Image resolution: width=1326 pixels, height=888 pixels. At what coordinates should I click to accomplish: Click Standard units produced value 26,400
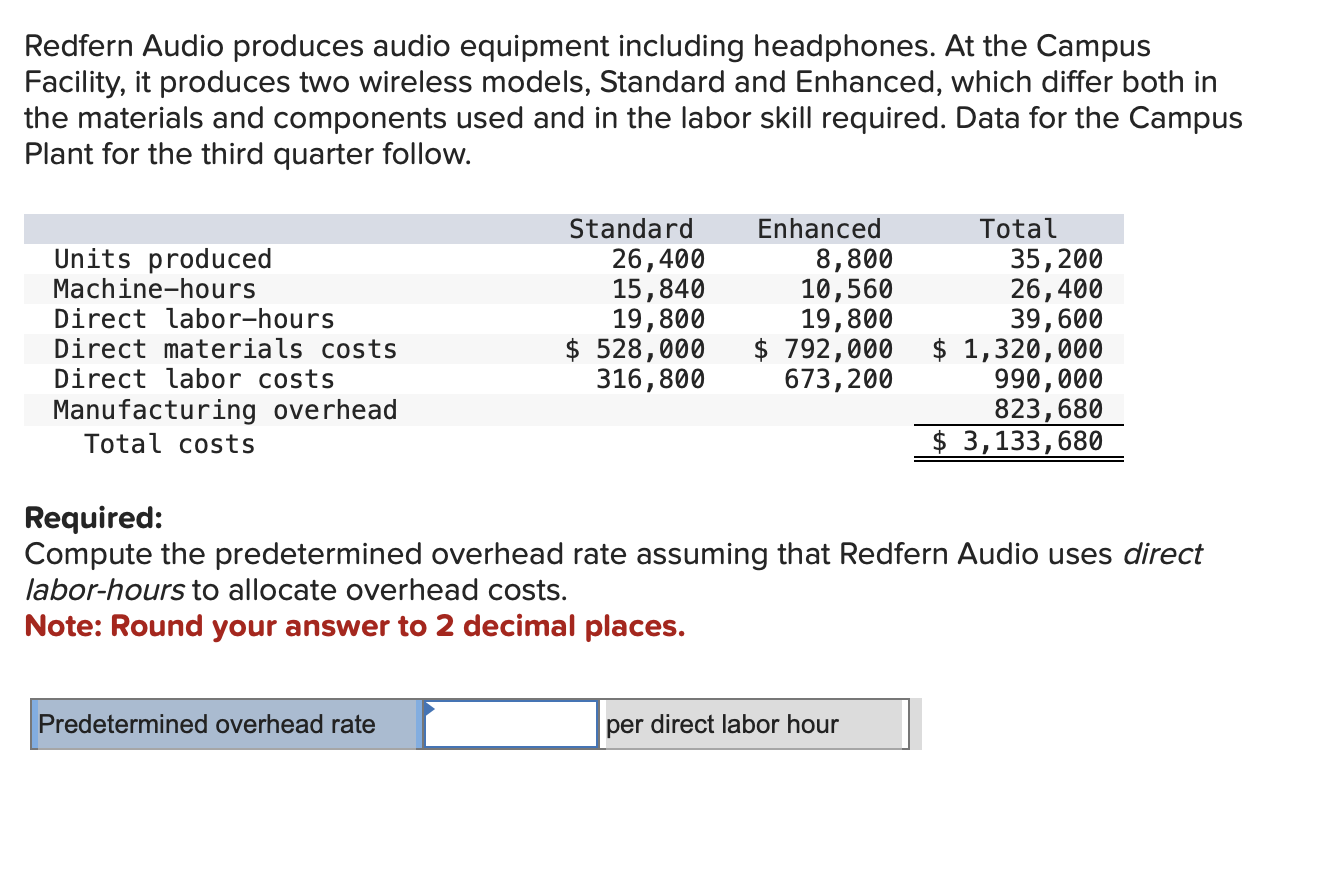[x=658, y=259]
